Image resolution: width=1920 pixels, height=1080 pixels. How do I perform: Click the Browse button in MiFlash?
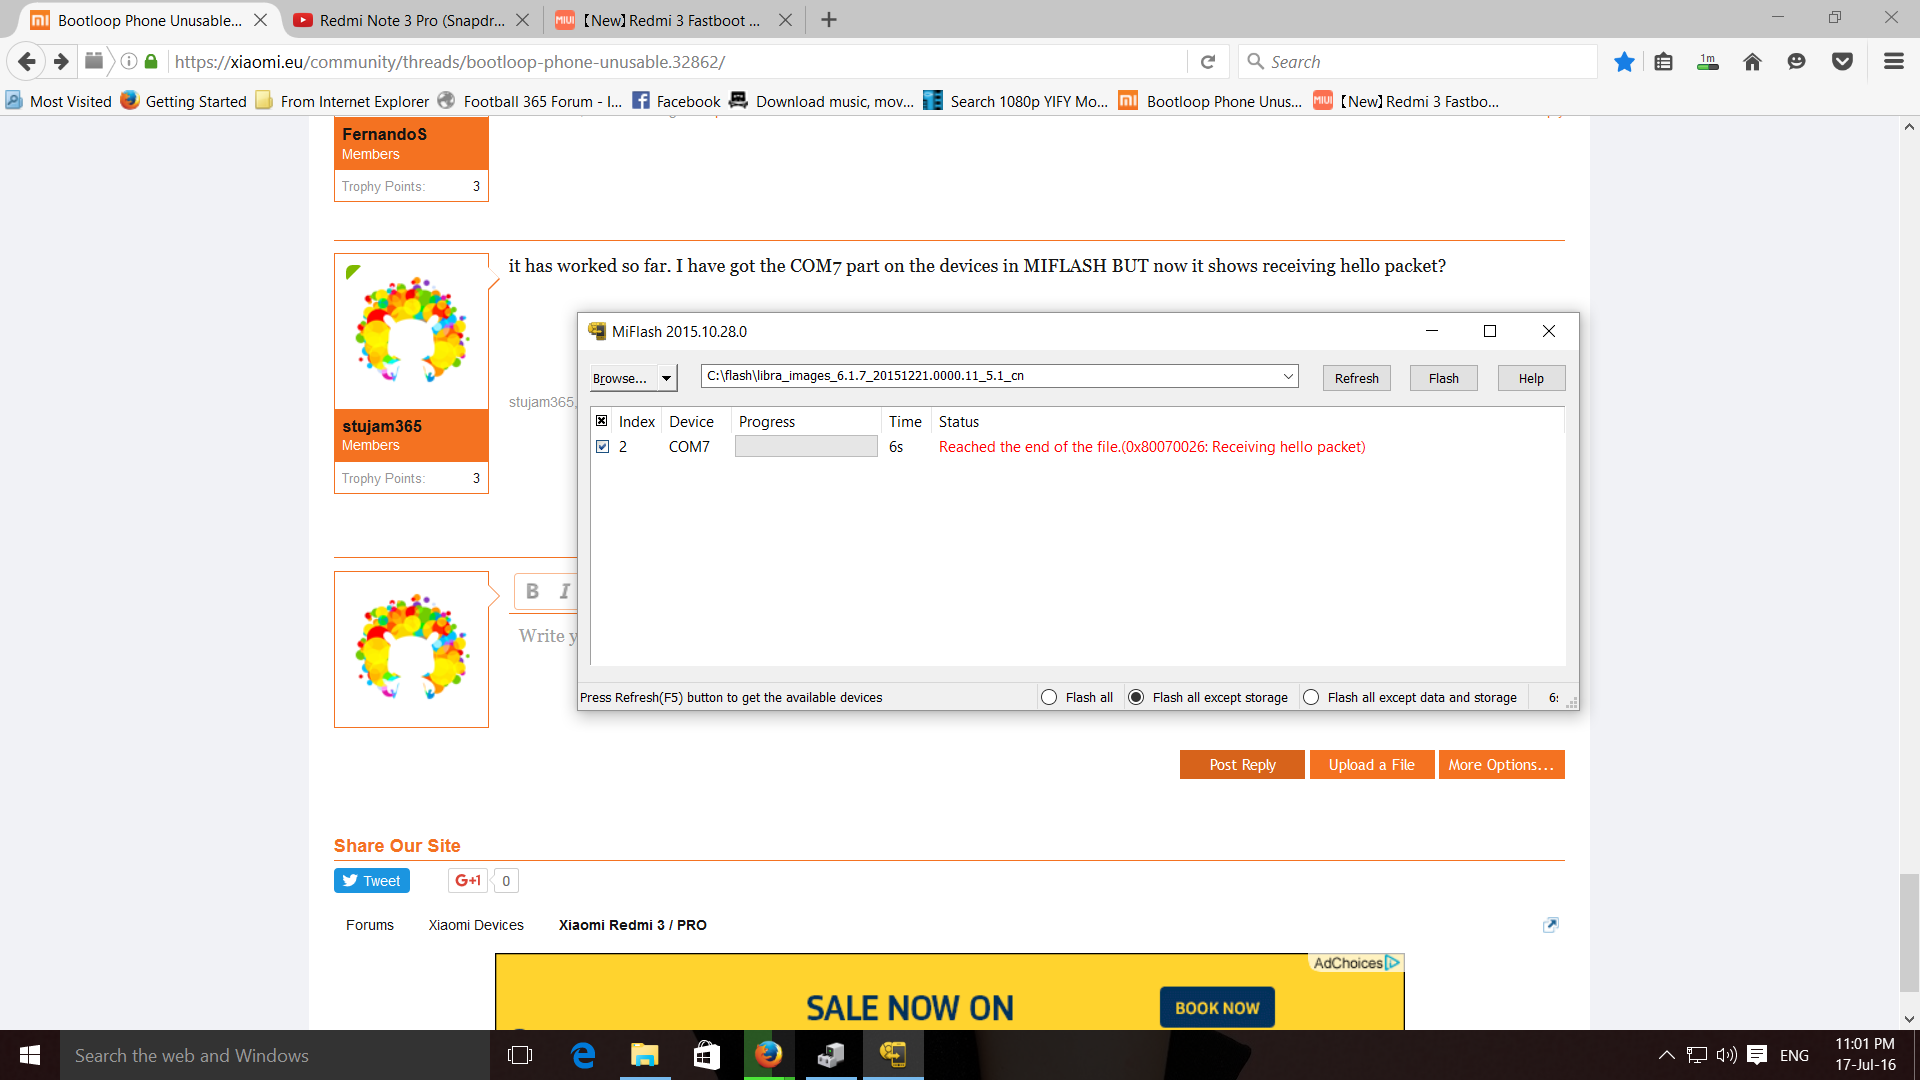coord(623,378)
